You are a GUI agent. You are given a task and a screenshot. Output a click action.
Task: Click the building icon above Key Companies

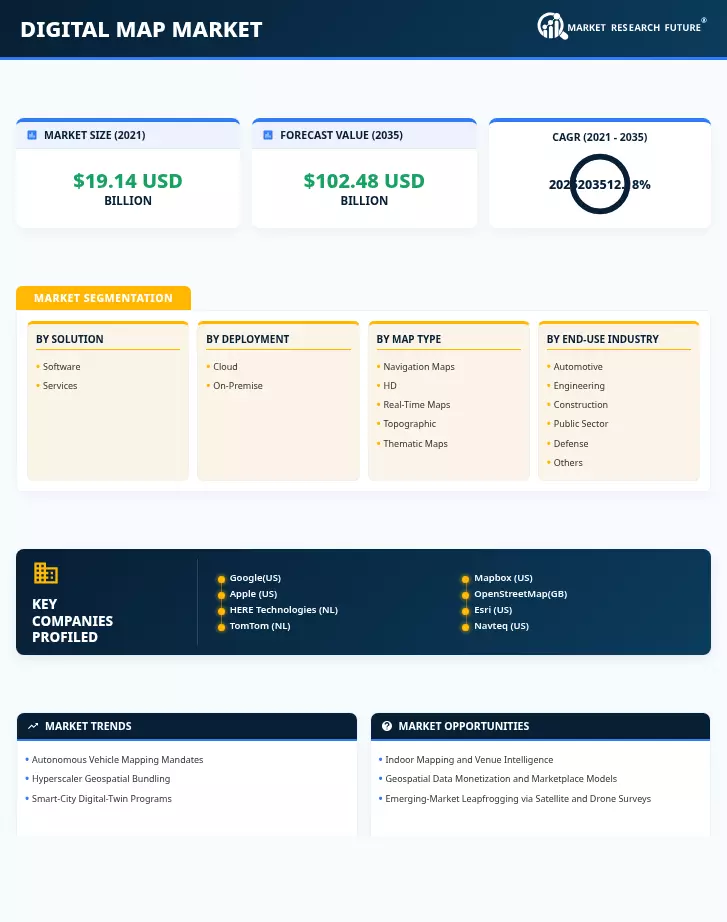tap(46, 573)
